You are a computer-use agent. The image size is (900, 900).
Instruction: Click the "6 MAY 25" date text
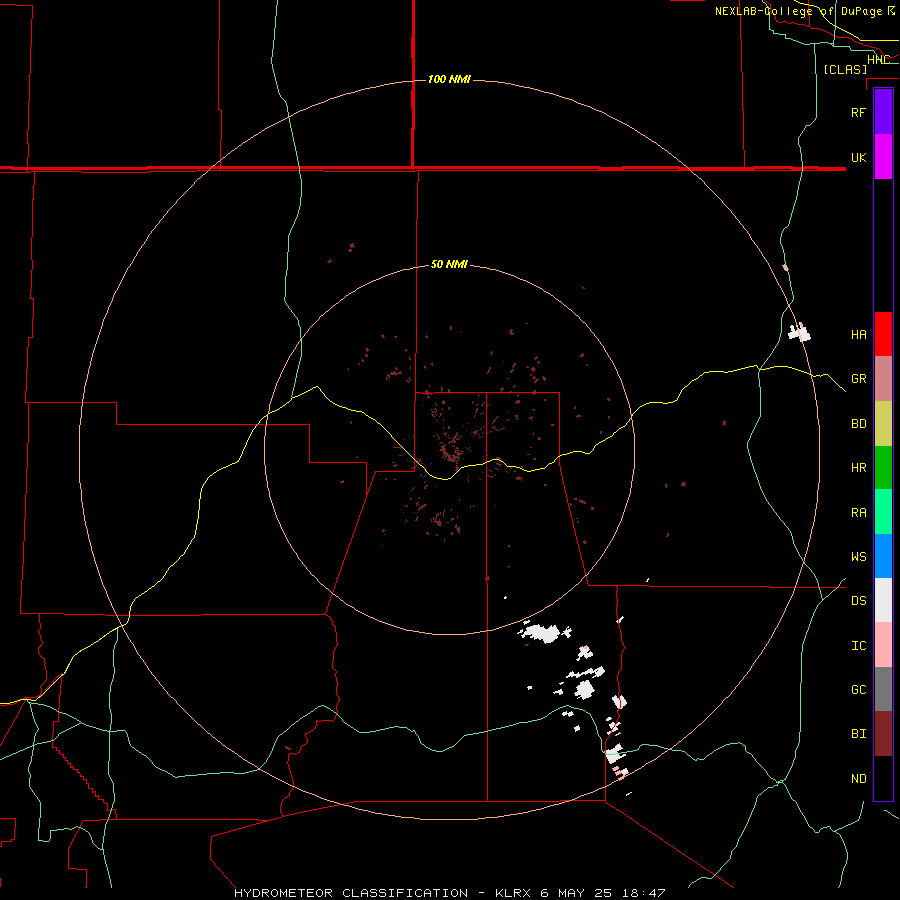click(576, 893)
